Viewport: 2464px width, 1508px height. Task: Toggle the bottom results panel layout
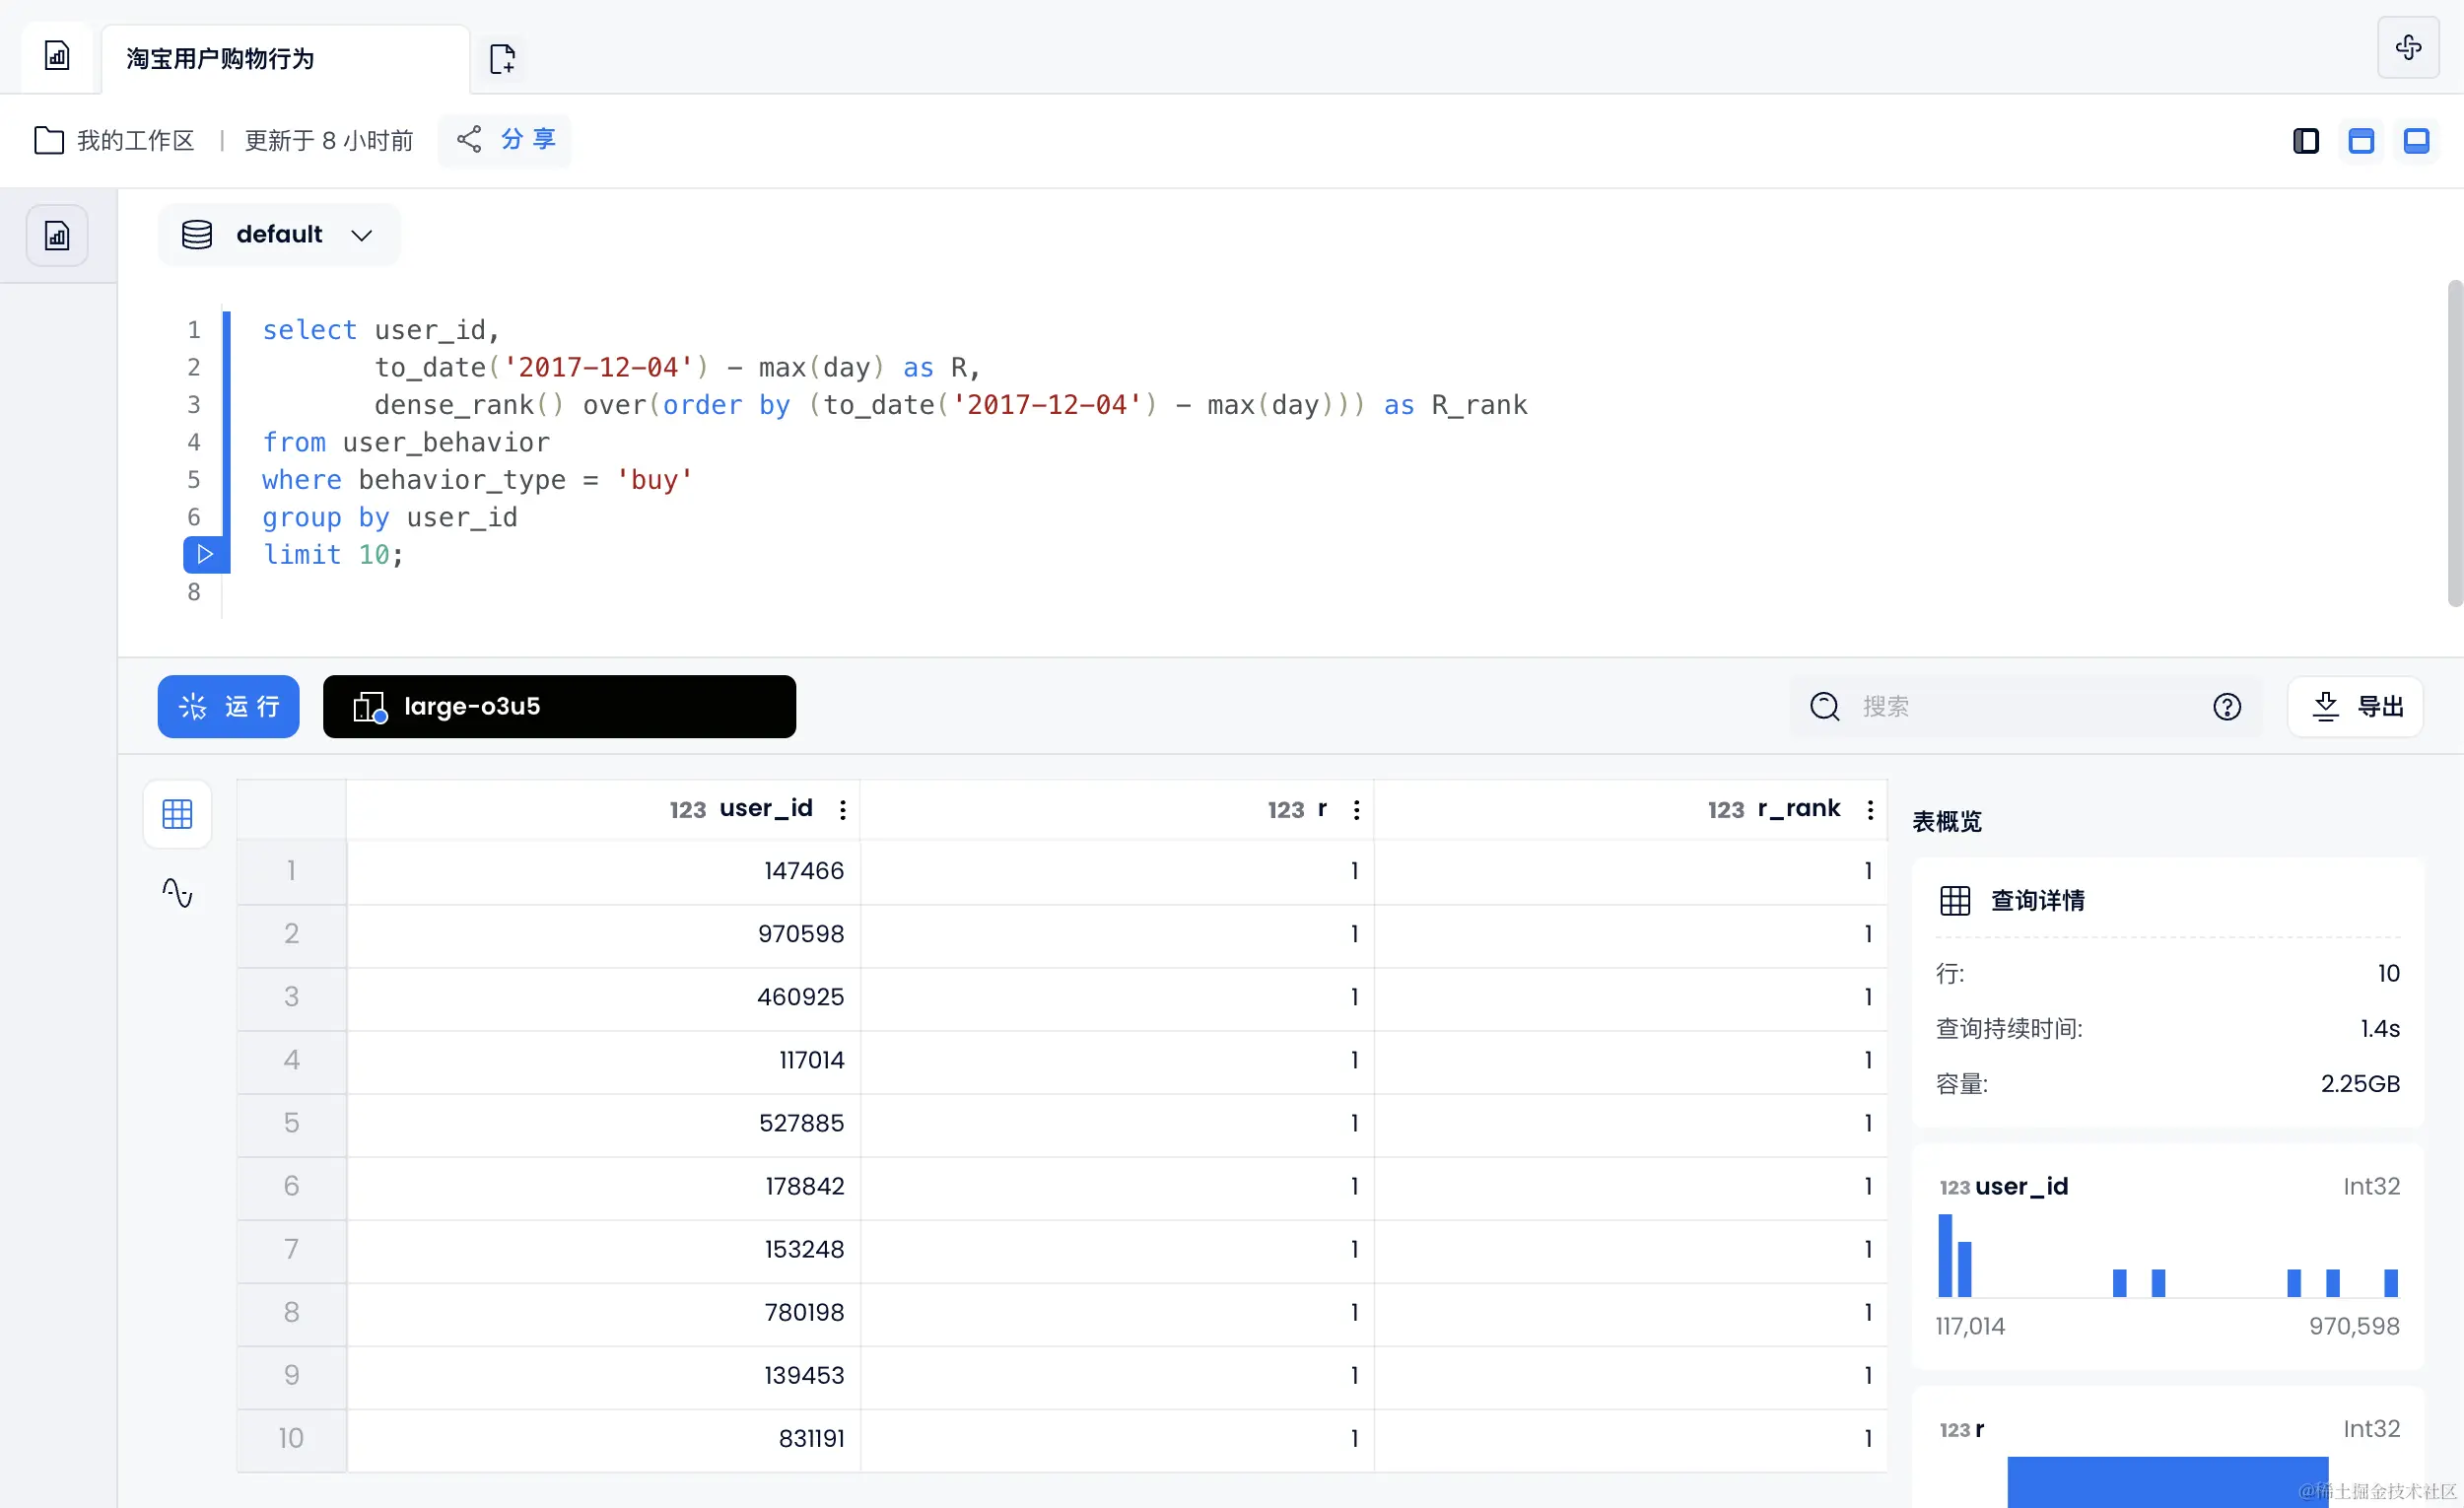[2415, 141]
